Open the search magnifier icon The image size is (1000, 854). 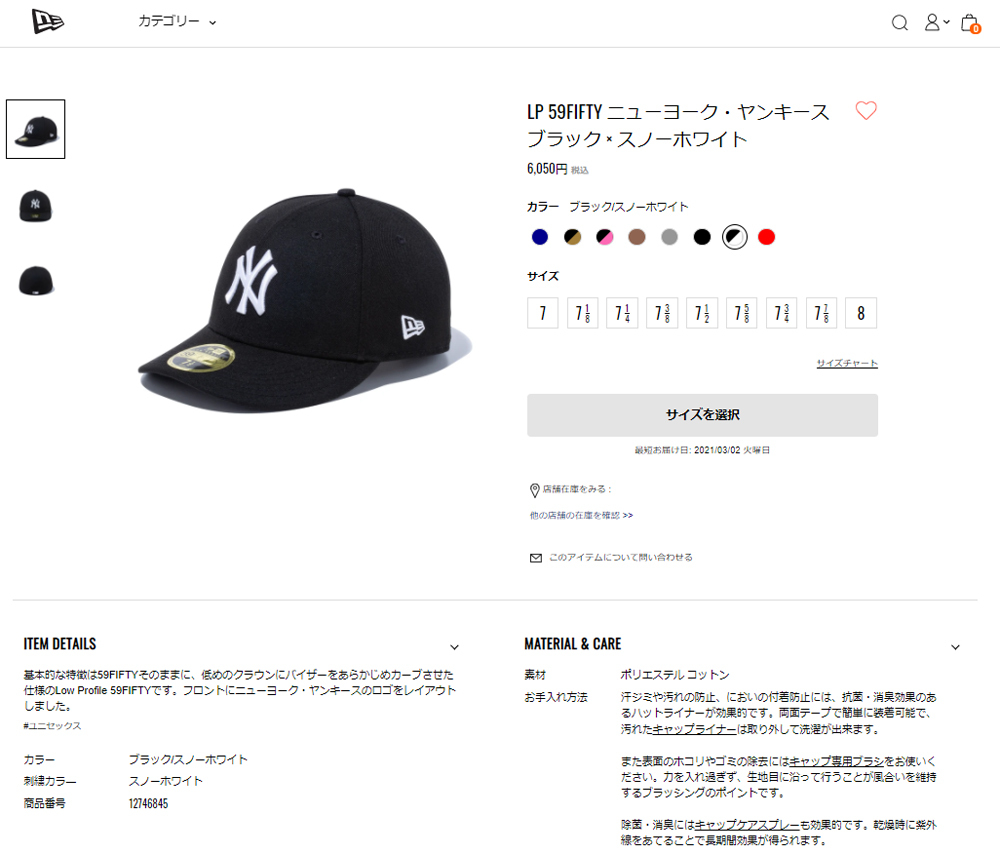[899, 23]
